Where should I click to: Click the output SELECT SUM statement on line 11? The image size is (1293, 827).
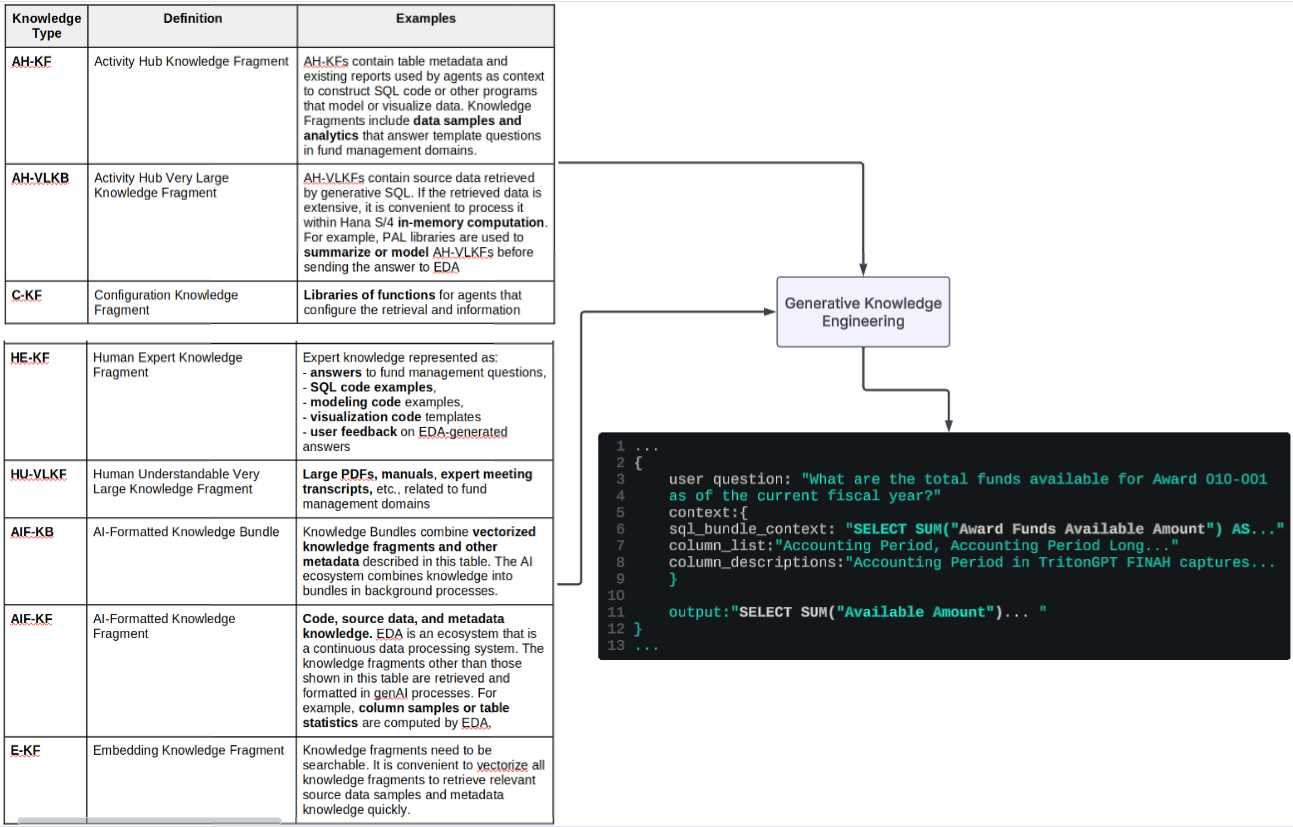point(870,611)
